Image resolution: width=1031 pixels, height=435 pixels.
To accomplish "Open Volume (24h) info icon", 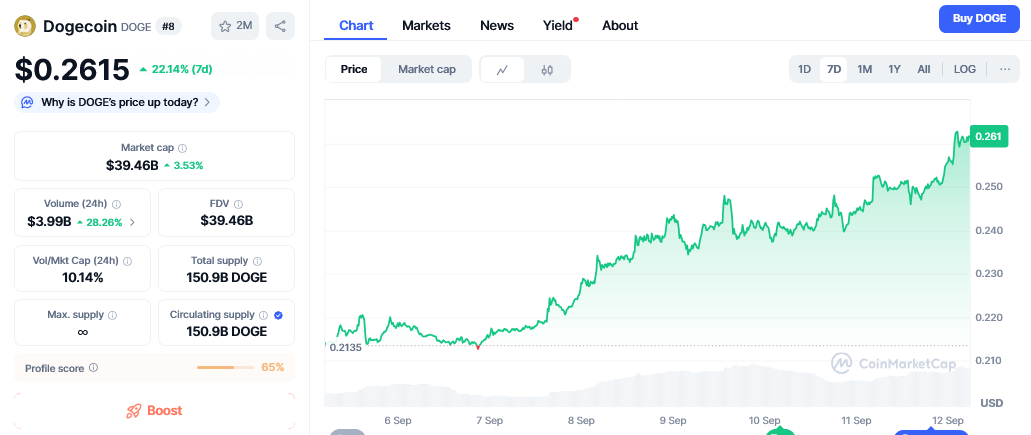I will [116, 204].
